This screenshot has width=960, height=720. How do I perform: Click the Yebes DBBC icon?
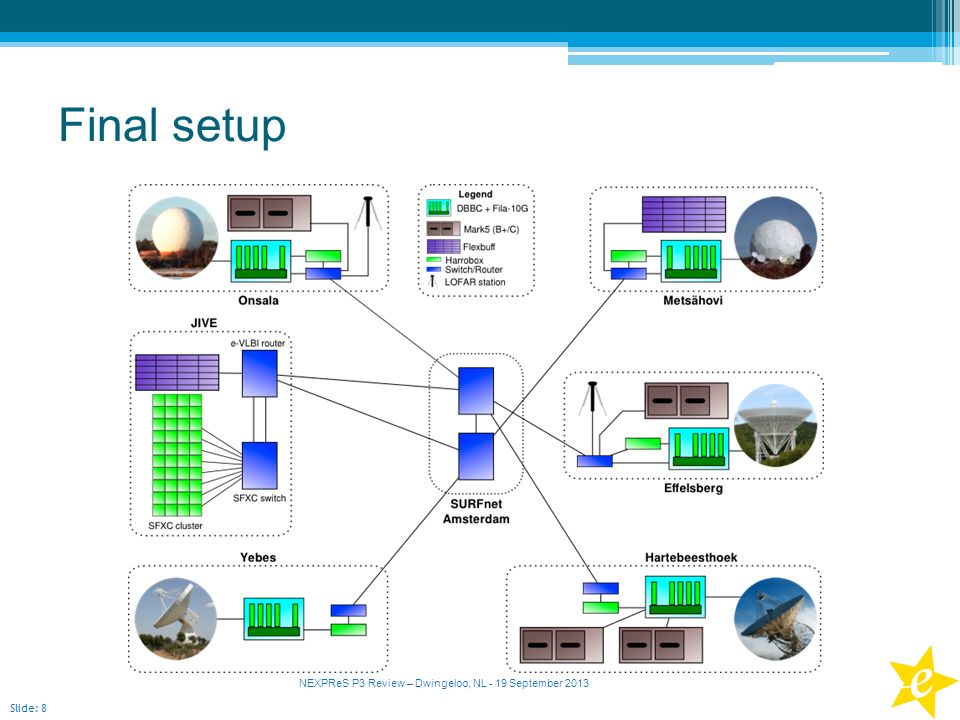point(274,619)
